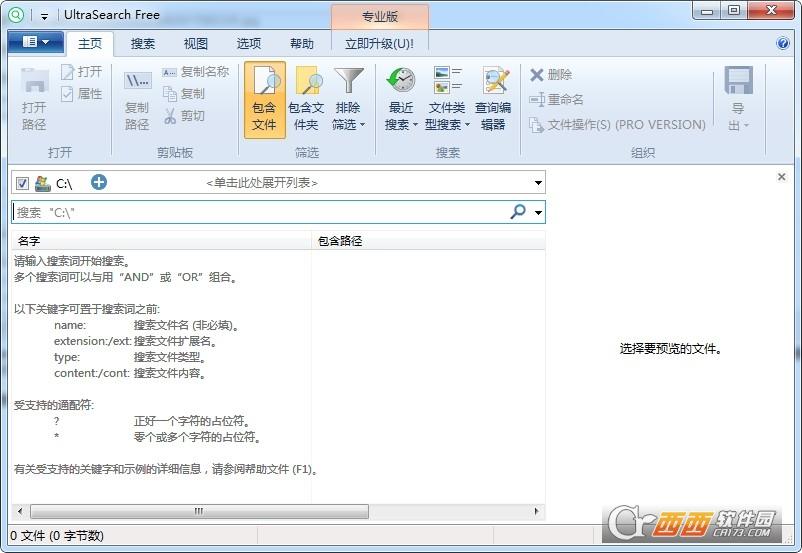Switch to the 搜索 ribbon tab
This screenshot has height=553, width=802.
[143, 43]
